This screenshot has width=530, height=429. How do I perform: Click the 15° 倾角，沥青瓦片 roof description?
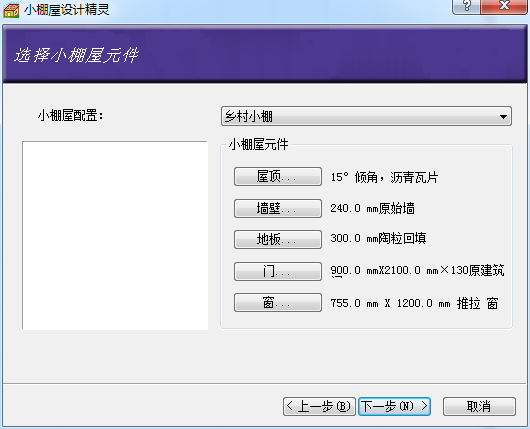click(x=384, y=177)
